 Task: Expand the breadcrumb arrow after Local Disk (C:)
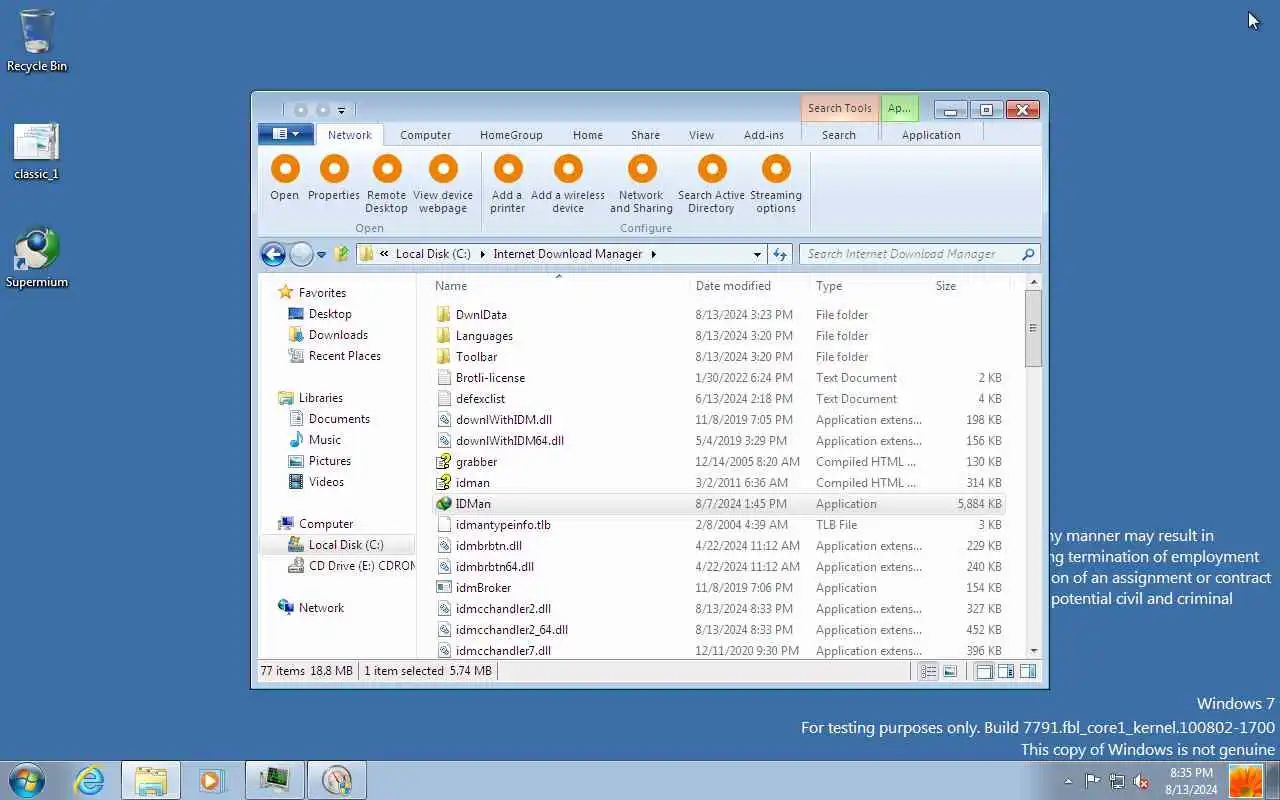point(481,254)
